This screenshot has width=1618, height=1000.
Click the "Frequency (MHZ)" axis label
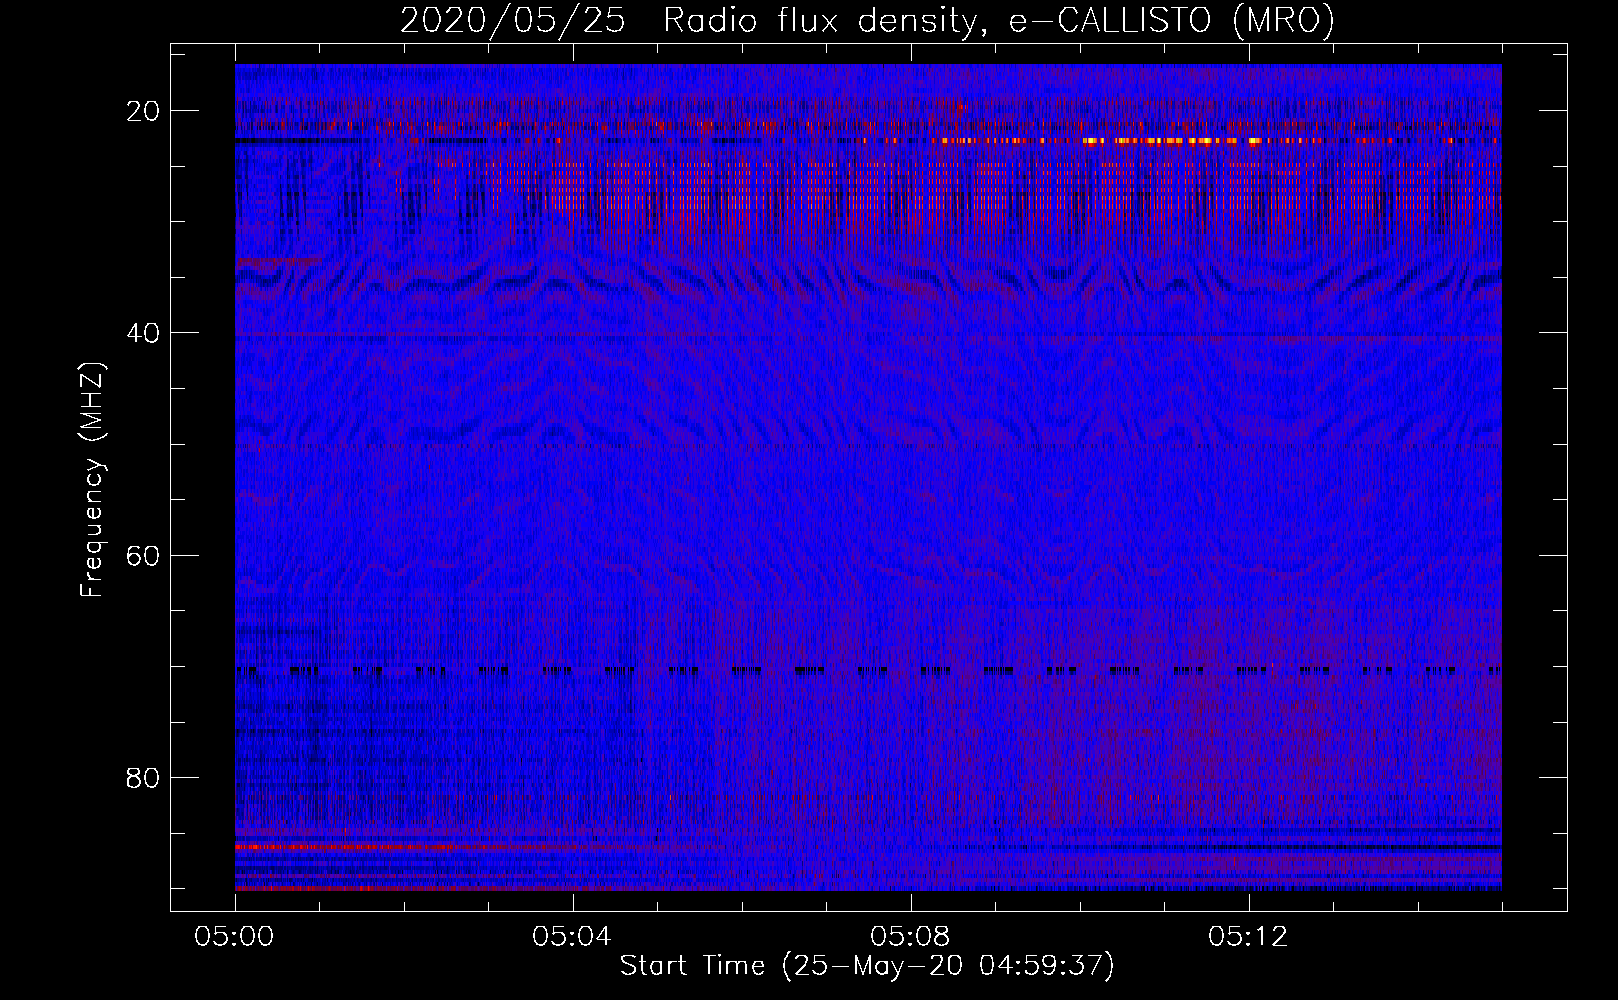[92, 480]
